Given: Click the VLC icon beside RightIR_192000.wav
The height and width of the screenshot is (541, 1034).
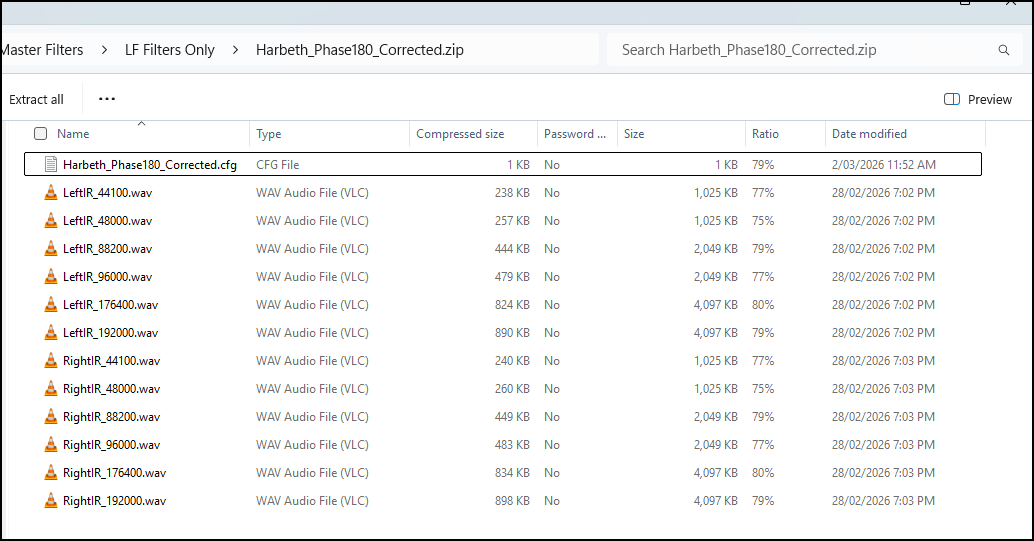Looking at the screenshot, I should pos(51,501).
